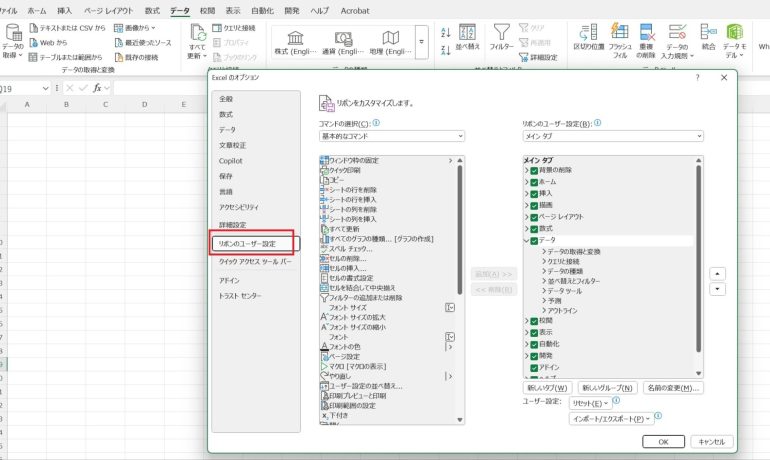Toggle the 描画 tab checkbox
The width and height of the screenshot is (770, 460).
pyautogui.click(x=534, y=205)
